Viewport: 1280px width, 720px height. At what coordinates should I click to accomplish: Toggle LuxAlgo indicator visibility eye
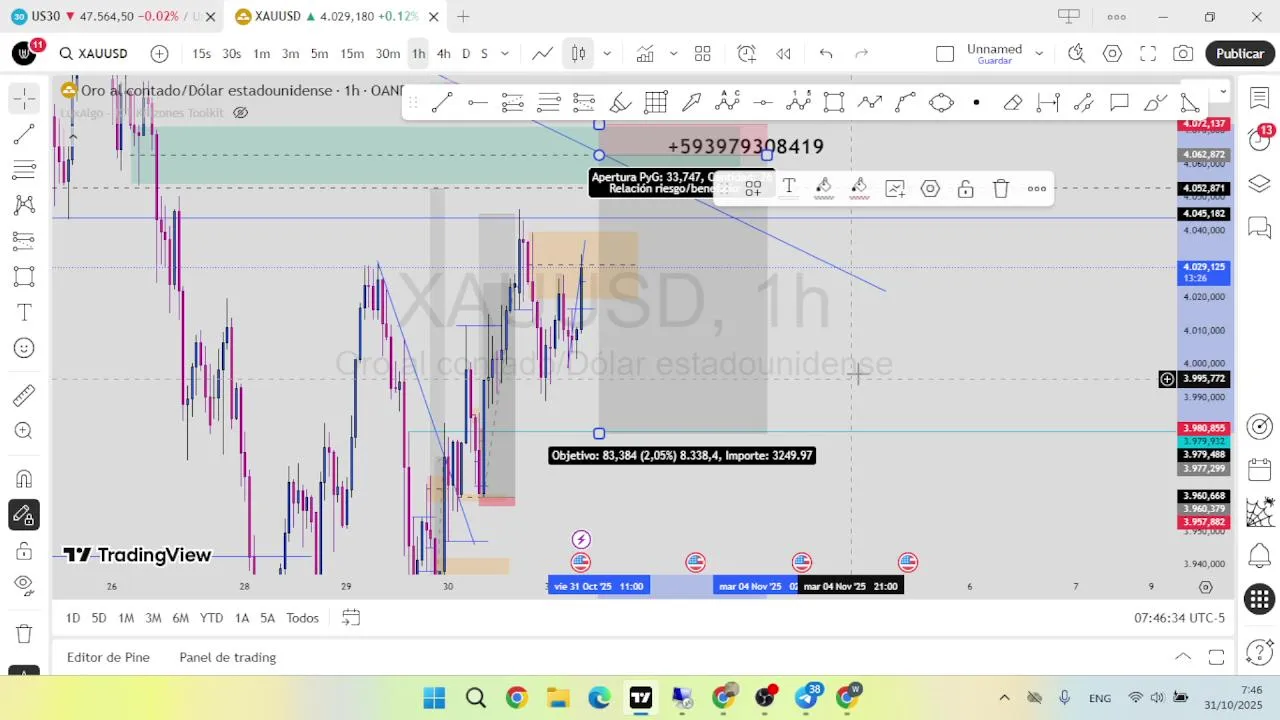click(x=240, y=113)
